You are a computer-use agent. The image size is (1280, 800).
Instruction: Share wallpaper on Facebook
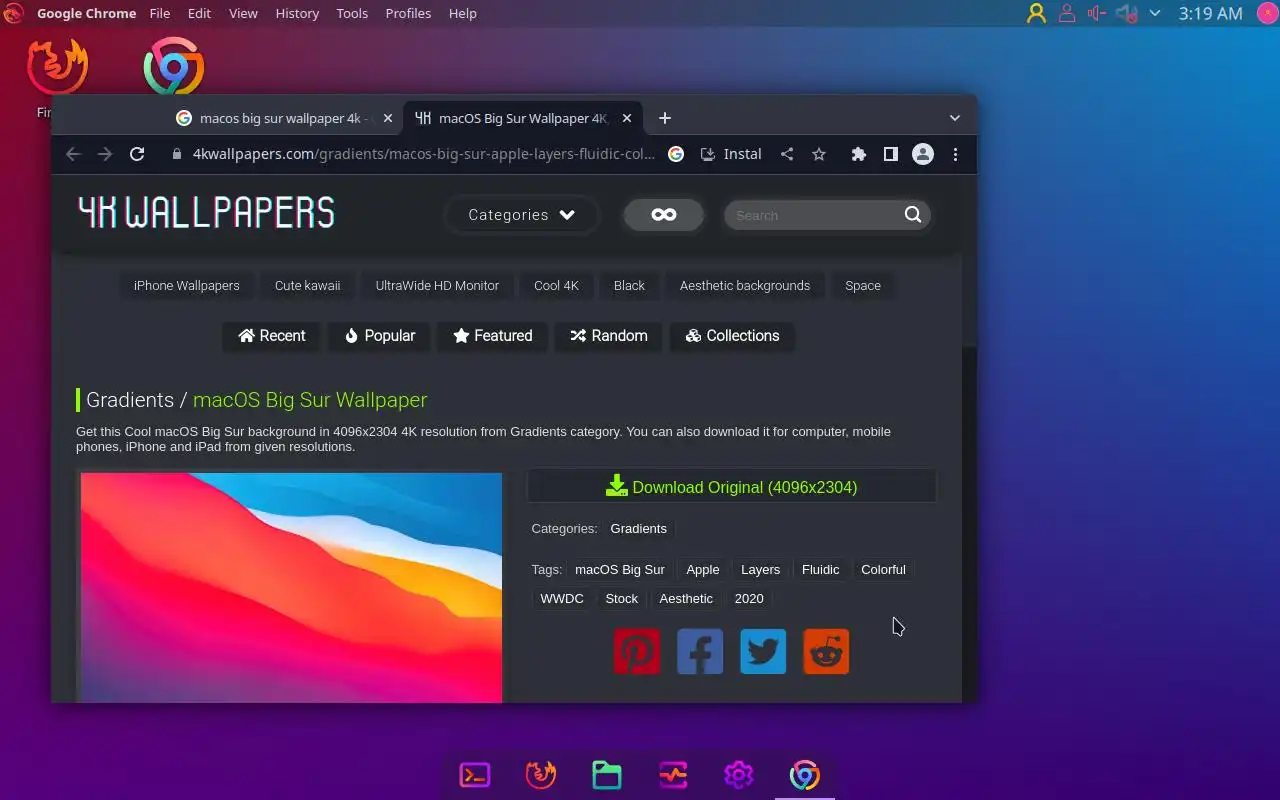(700, 651)
